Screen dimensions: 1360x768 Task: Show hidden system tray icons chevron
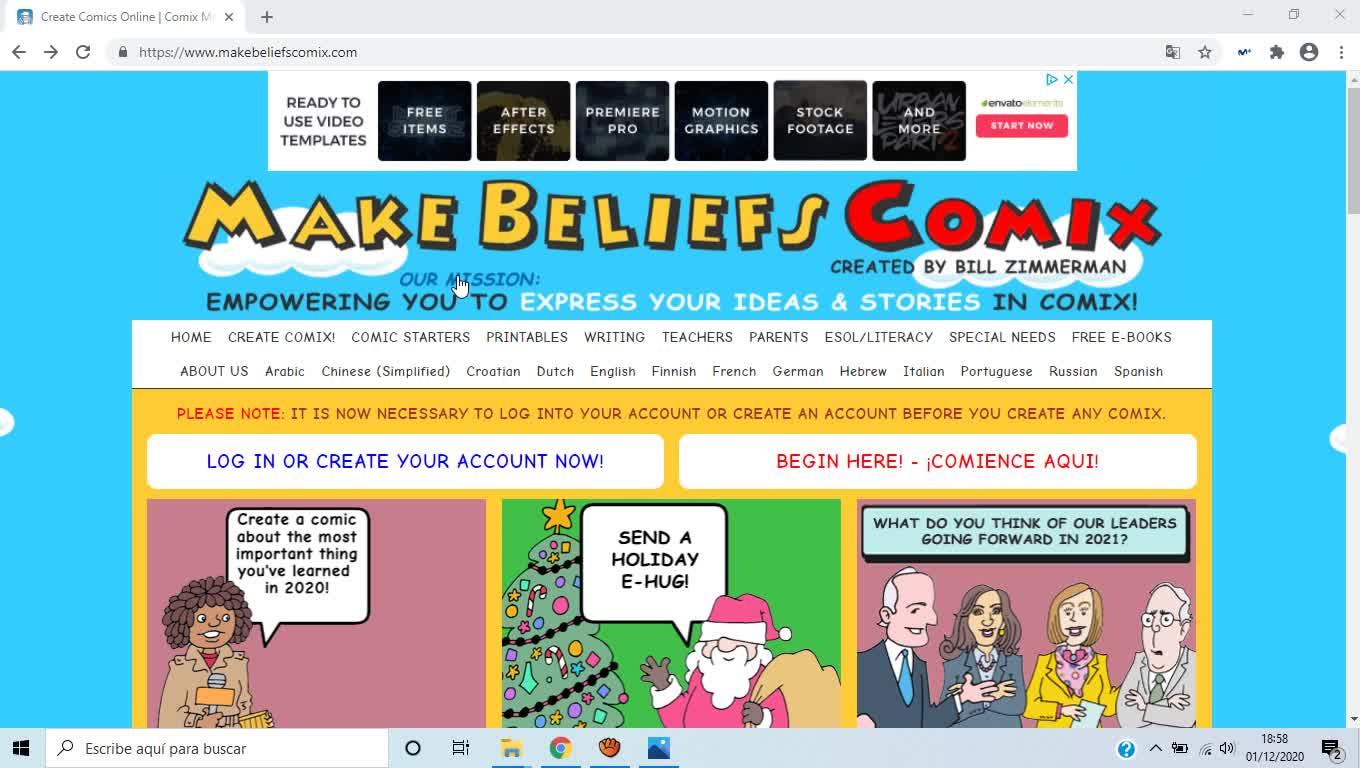click(x=1155, y=748)
